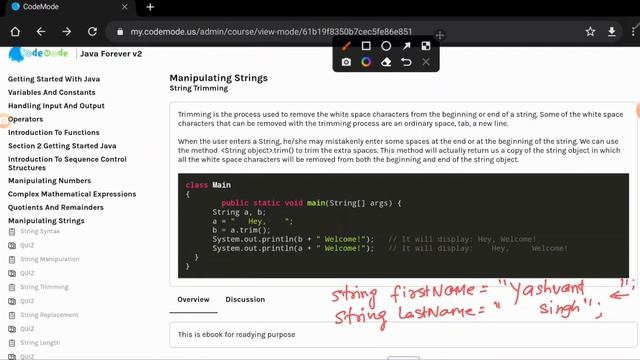The image size is (640, 360).
Task: Select the circle shape tool
Action: tap(386, 46)
